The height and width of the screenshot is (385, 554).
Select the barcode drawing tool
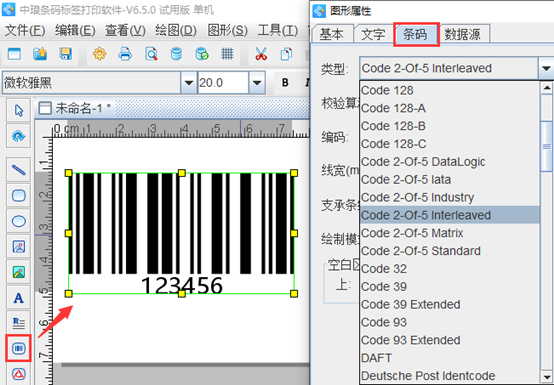click(x=19, y=348)
